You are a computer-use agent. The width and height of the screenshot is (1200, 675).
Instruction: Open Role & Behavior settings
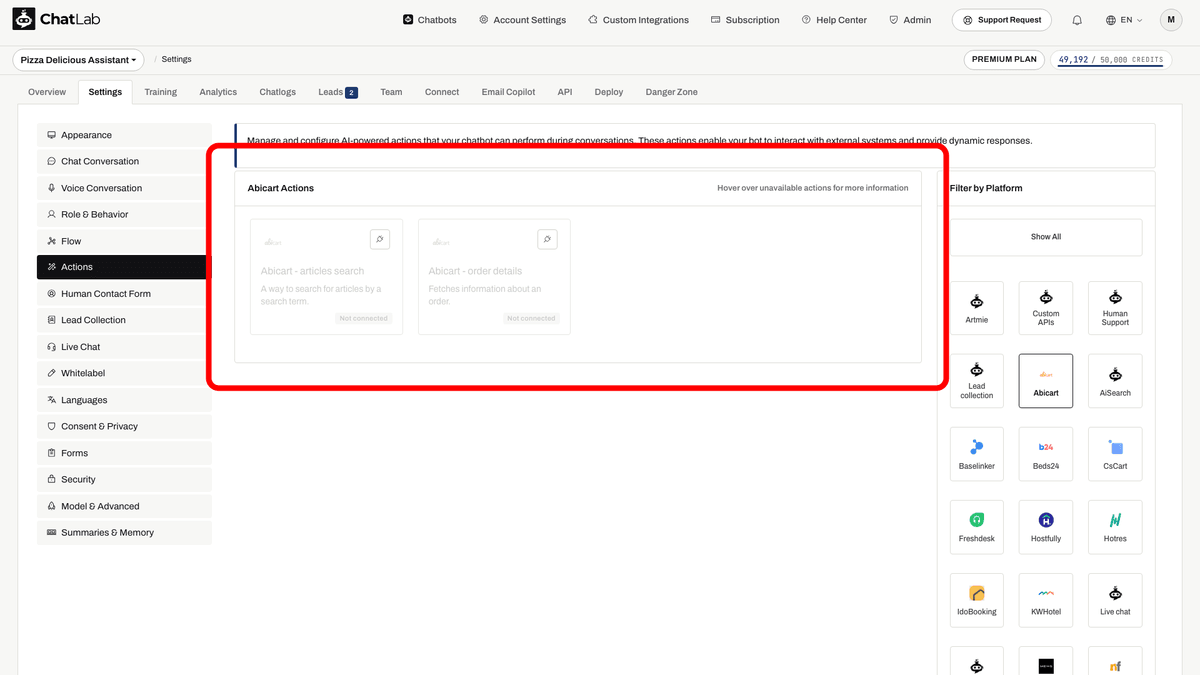tap(124, 214)
